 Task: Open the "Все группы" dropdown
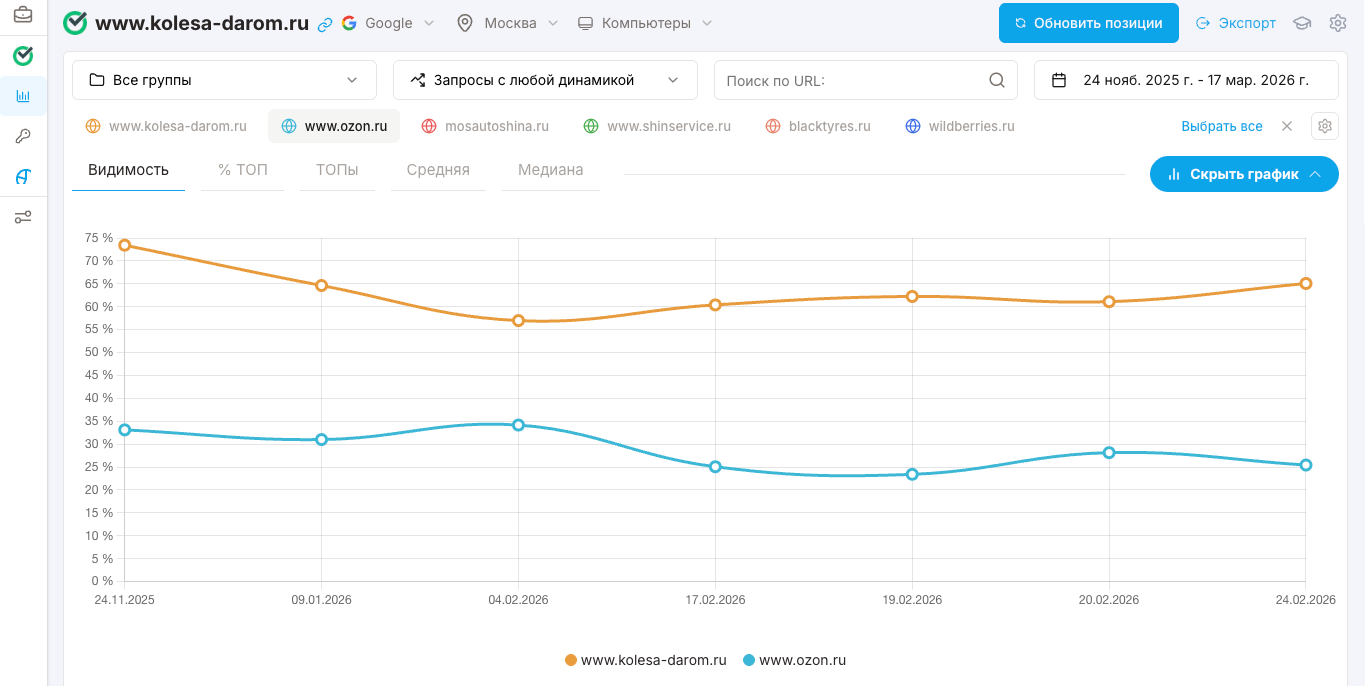[224, 80]
